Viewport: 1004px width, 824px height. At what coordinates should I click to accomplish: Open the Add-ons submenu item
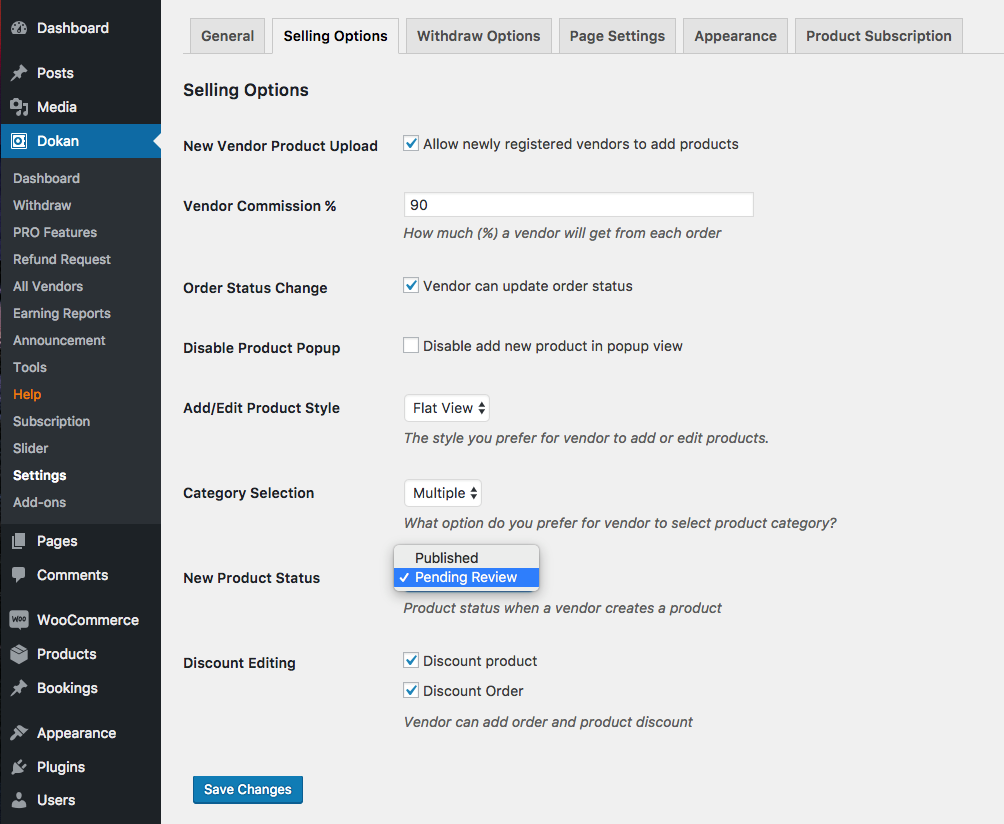40,502
